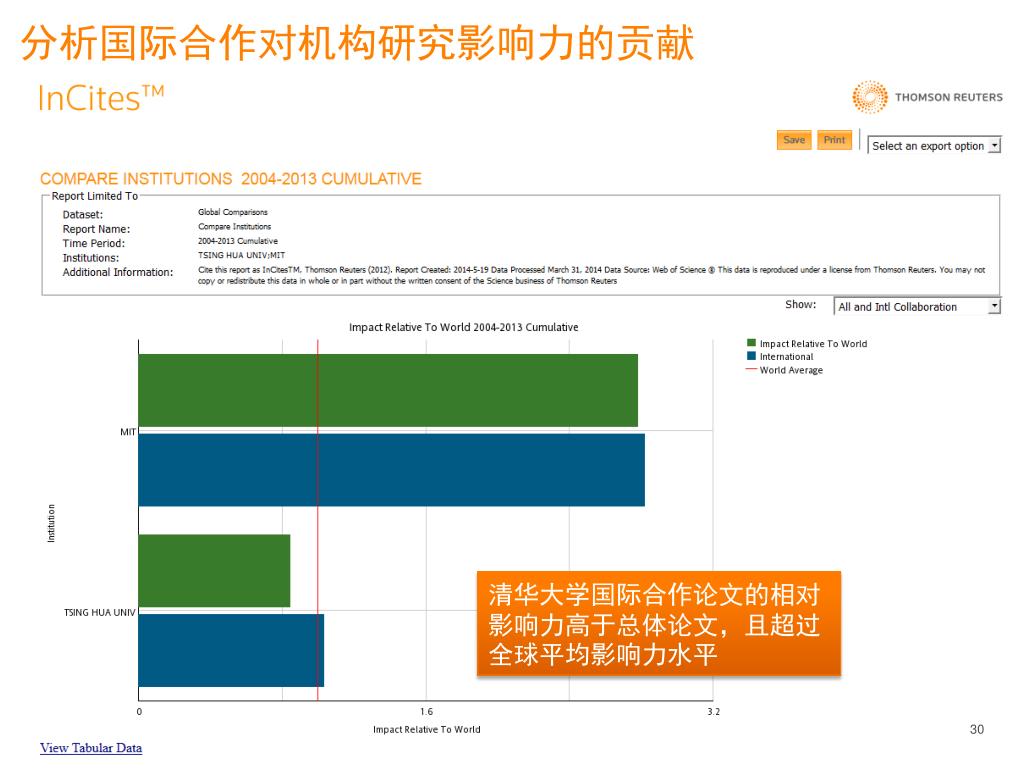The image size is (1024, 768).
Task: Click the Dataset value Global Comparisons
Action: click(232, 212)
